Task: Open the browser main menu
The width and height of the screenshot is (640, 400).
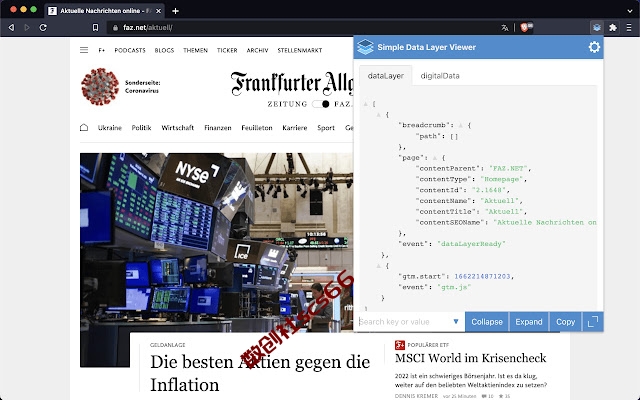Action: pyautogui.click(x=629, y=27)
